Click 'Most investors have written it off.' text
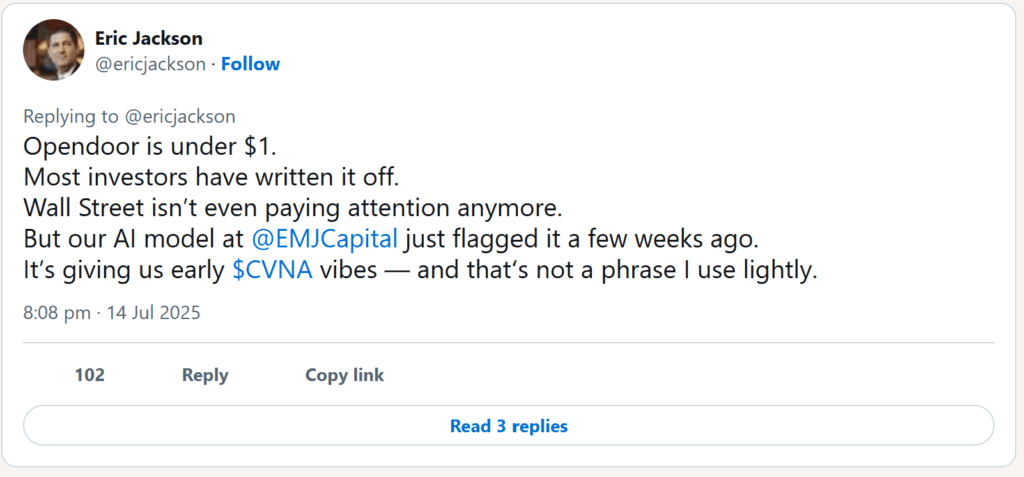Screen dimensions: 1024x477 (x=211, y=177)
